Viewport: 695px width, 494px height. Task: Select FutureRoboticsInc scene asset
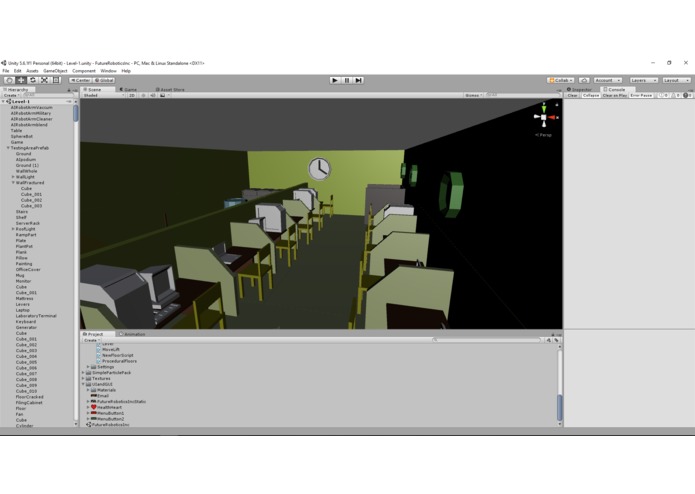(x=108, y=424)
